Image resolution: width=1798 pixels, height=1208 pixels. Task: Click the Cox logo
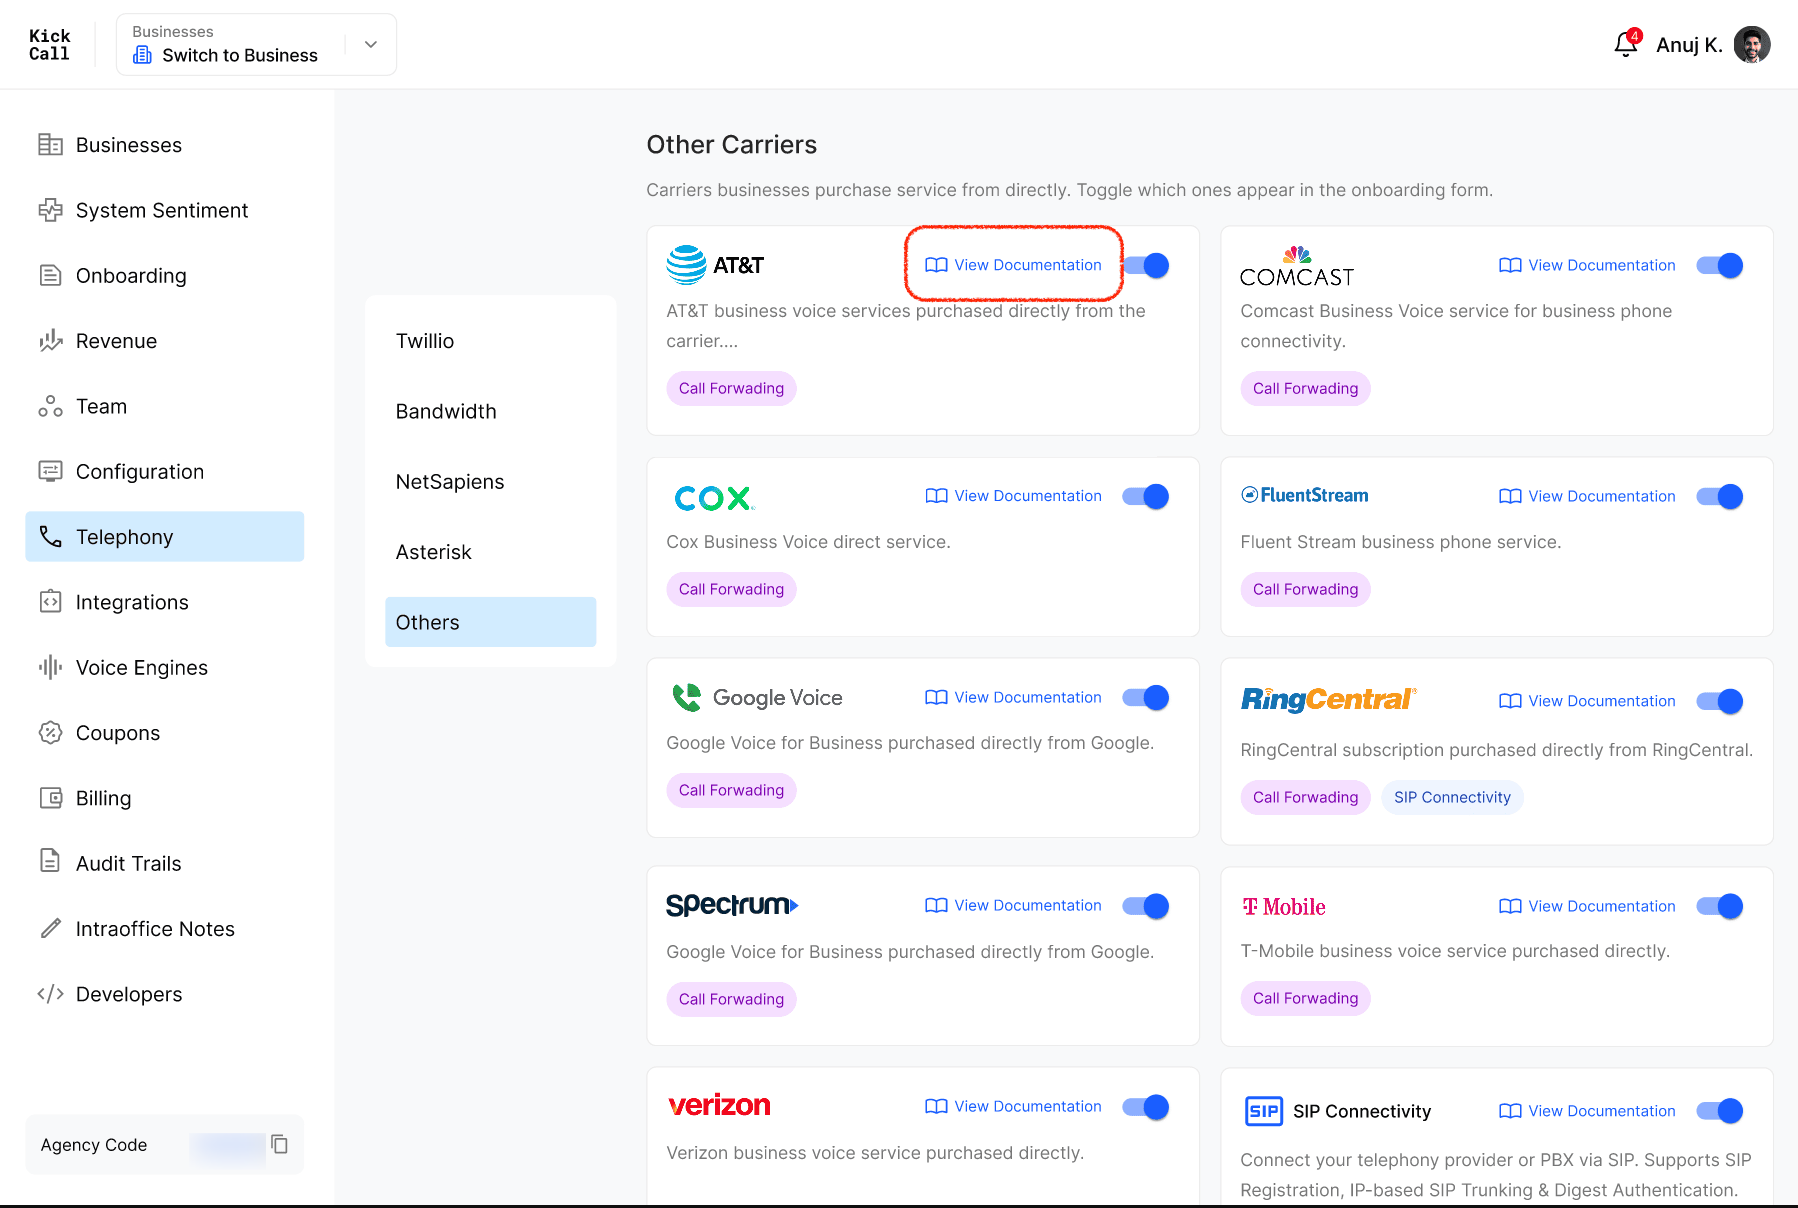tap(714, 497)
